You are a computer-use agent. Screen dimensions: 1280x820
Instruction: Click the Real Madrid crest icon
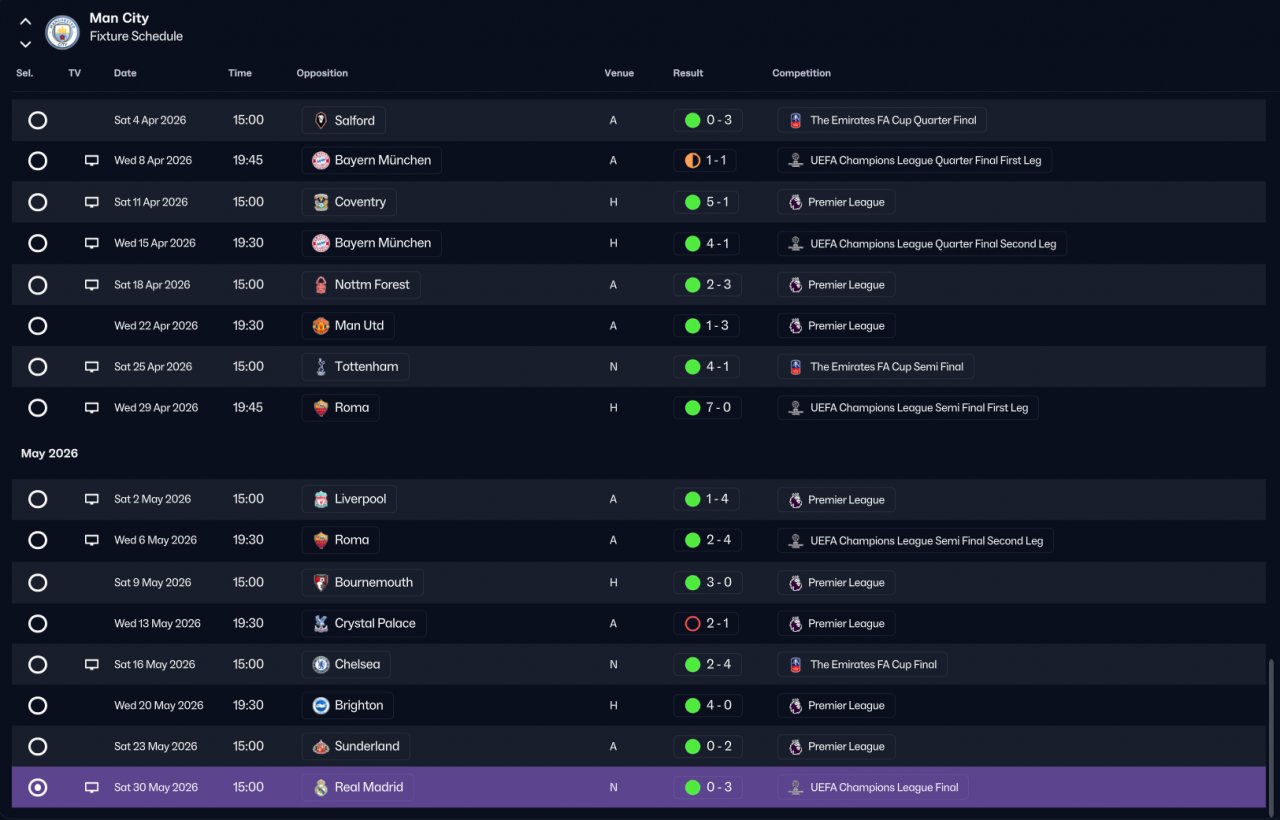coord(321,788)
